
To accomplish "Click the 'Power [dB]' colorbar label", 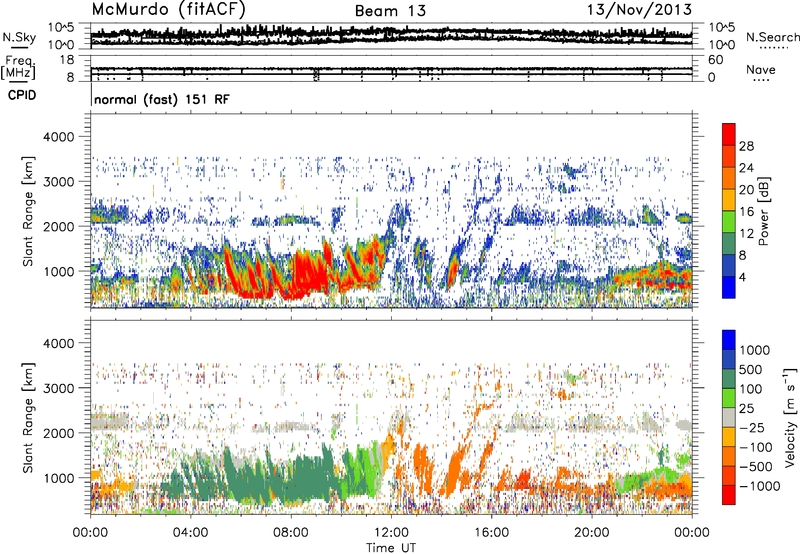I will (x=763, y=211).
